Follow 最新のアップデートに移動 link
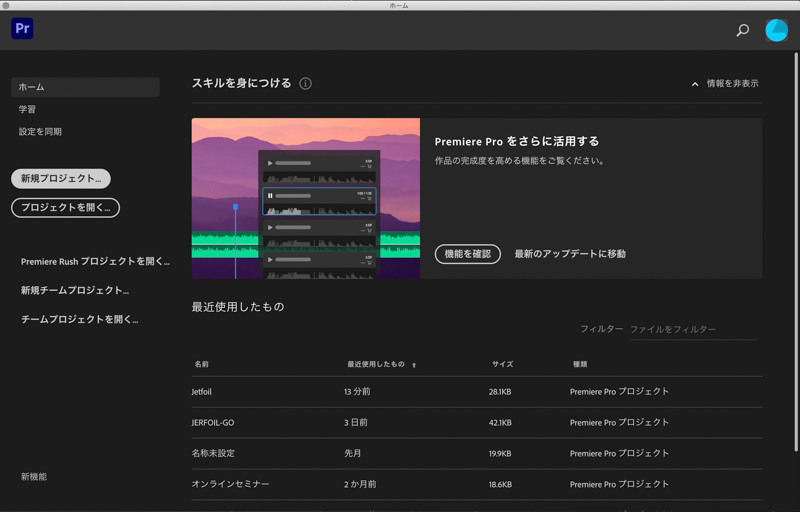Screen dimensions: 800x512 [570, 254]
